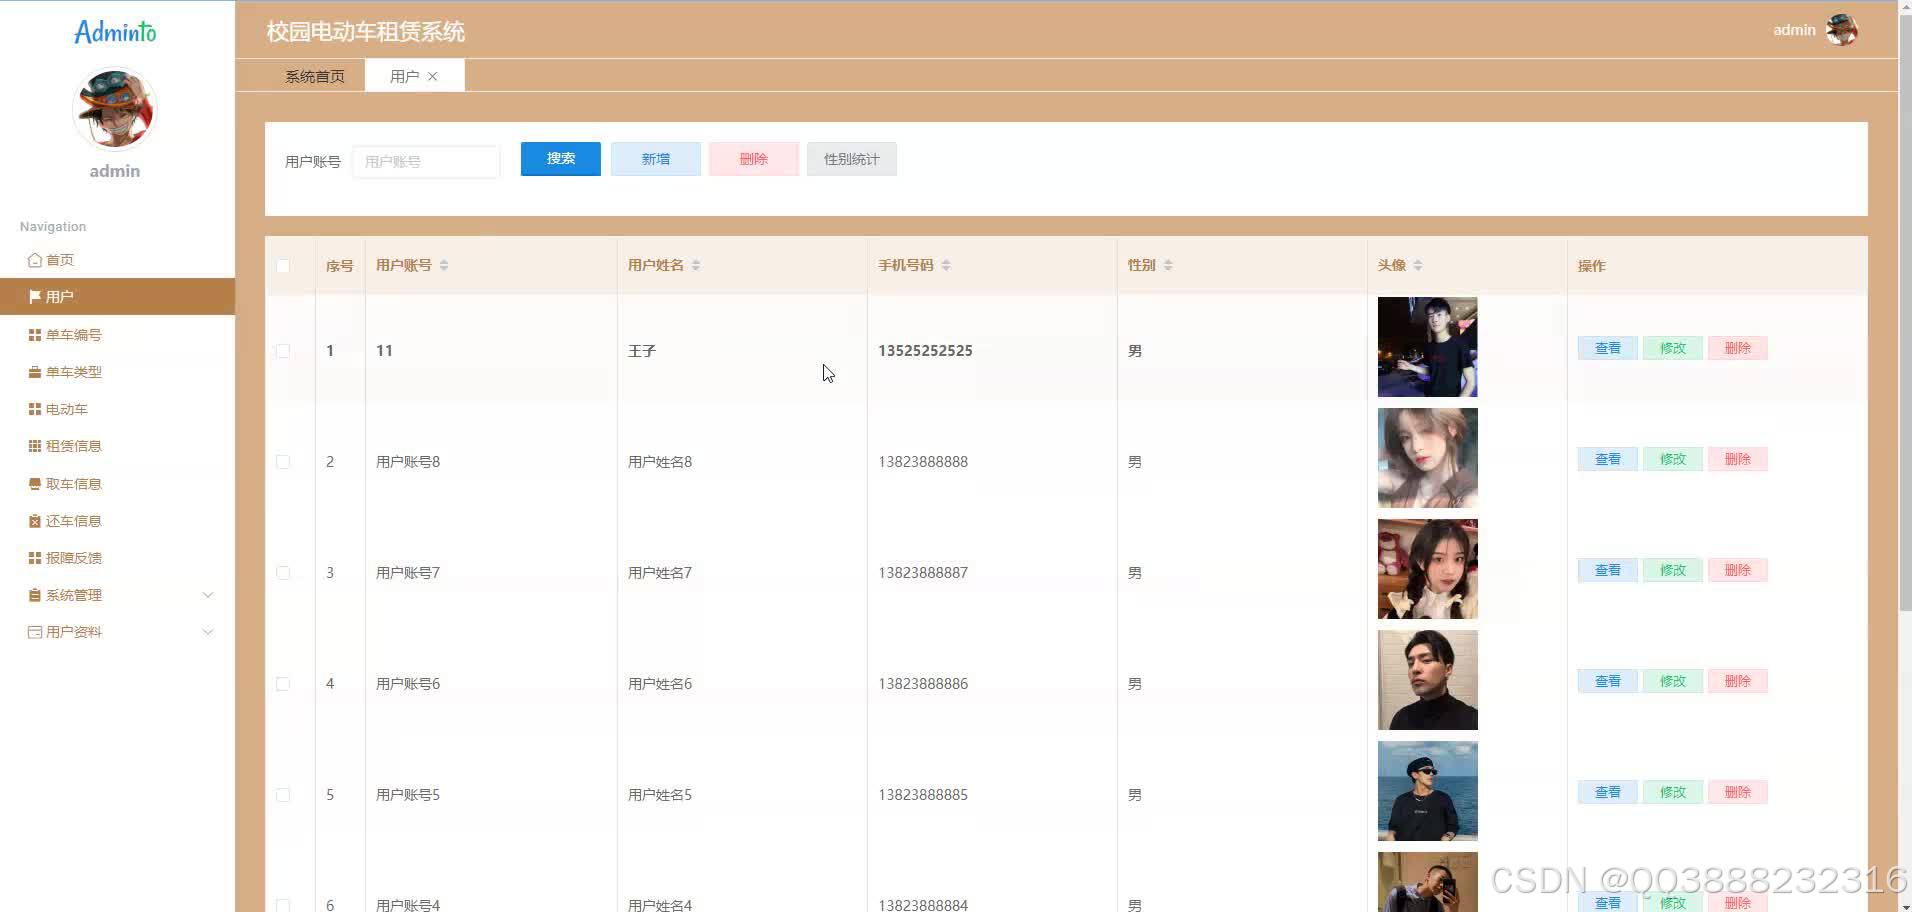Open avatar thumbnail of 用户姓名8
1912x912 pixels.
[x=1428, y=458]
